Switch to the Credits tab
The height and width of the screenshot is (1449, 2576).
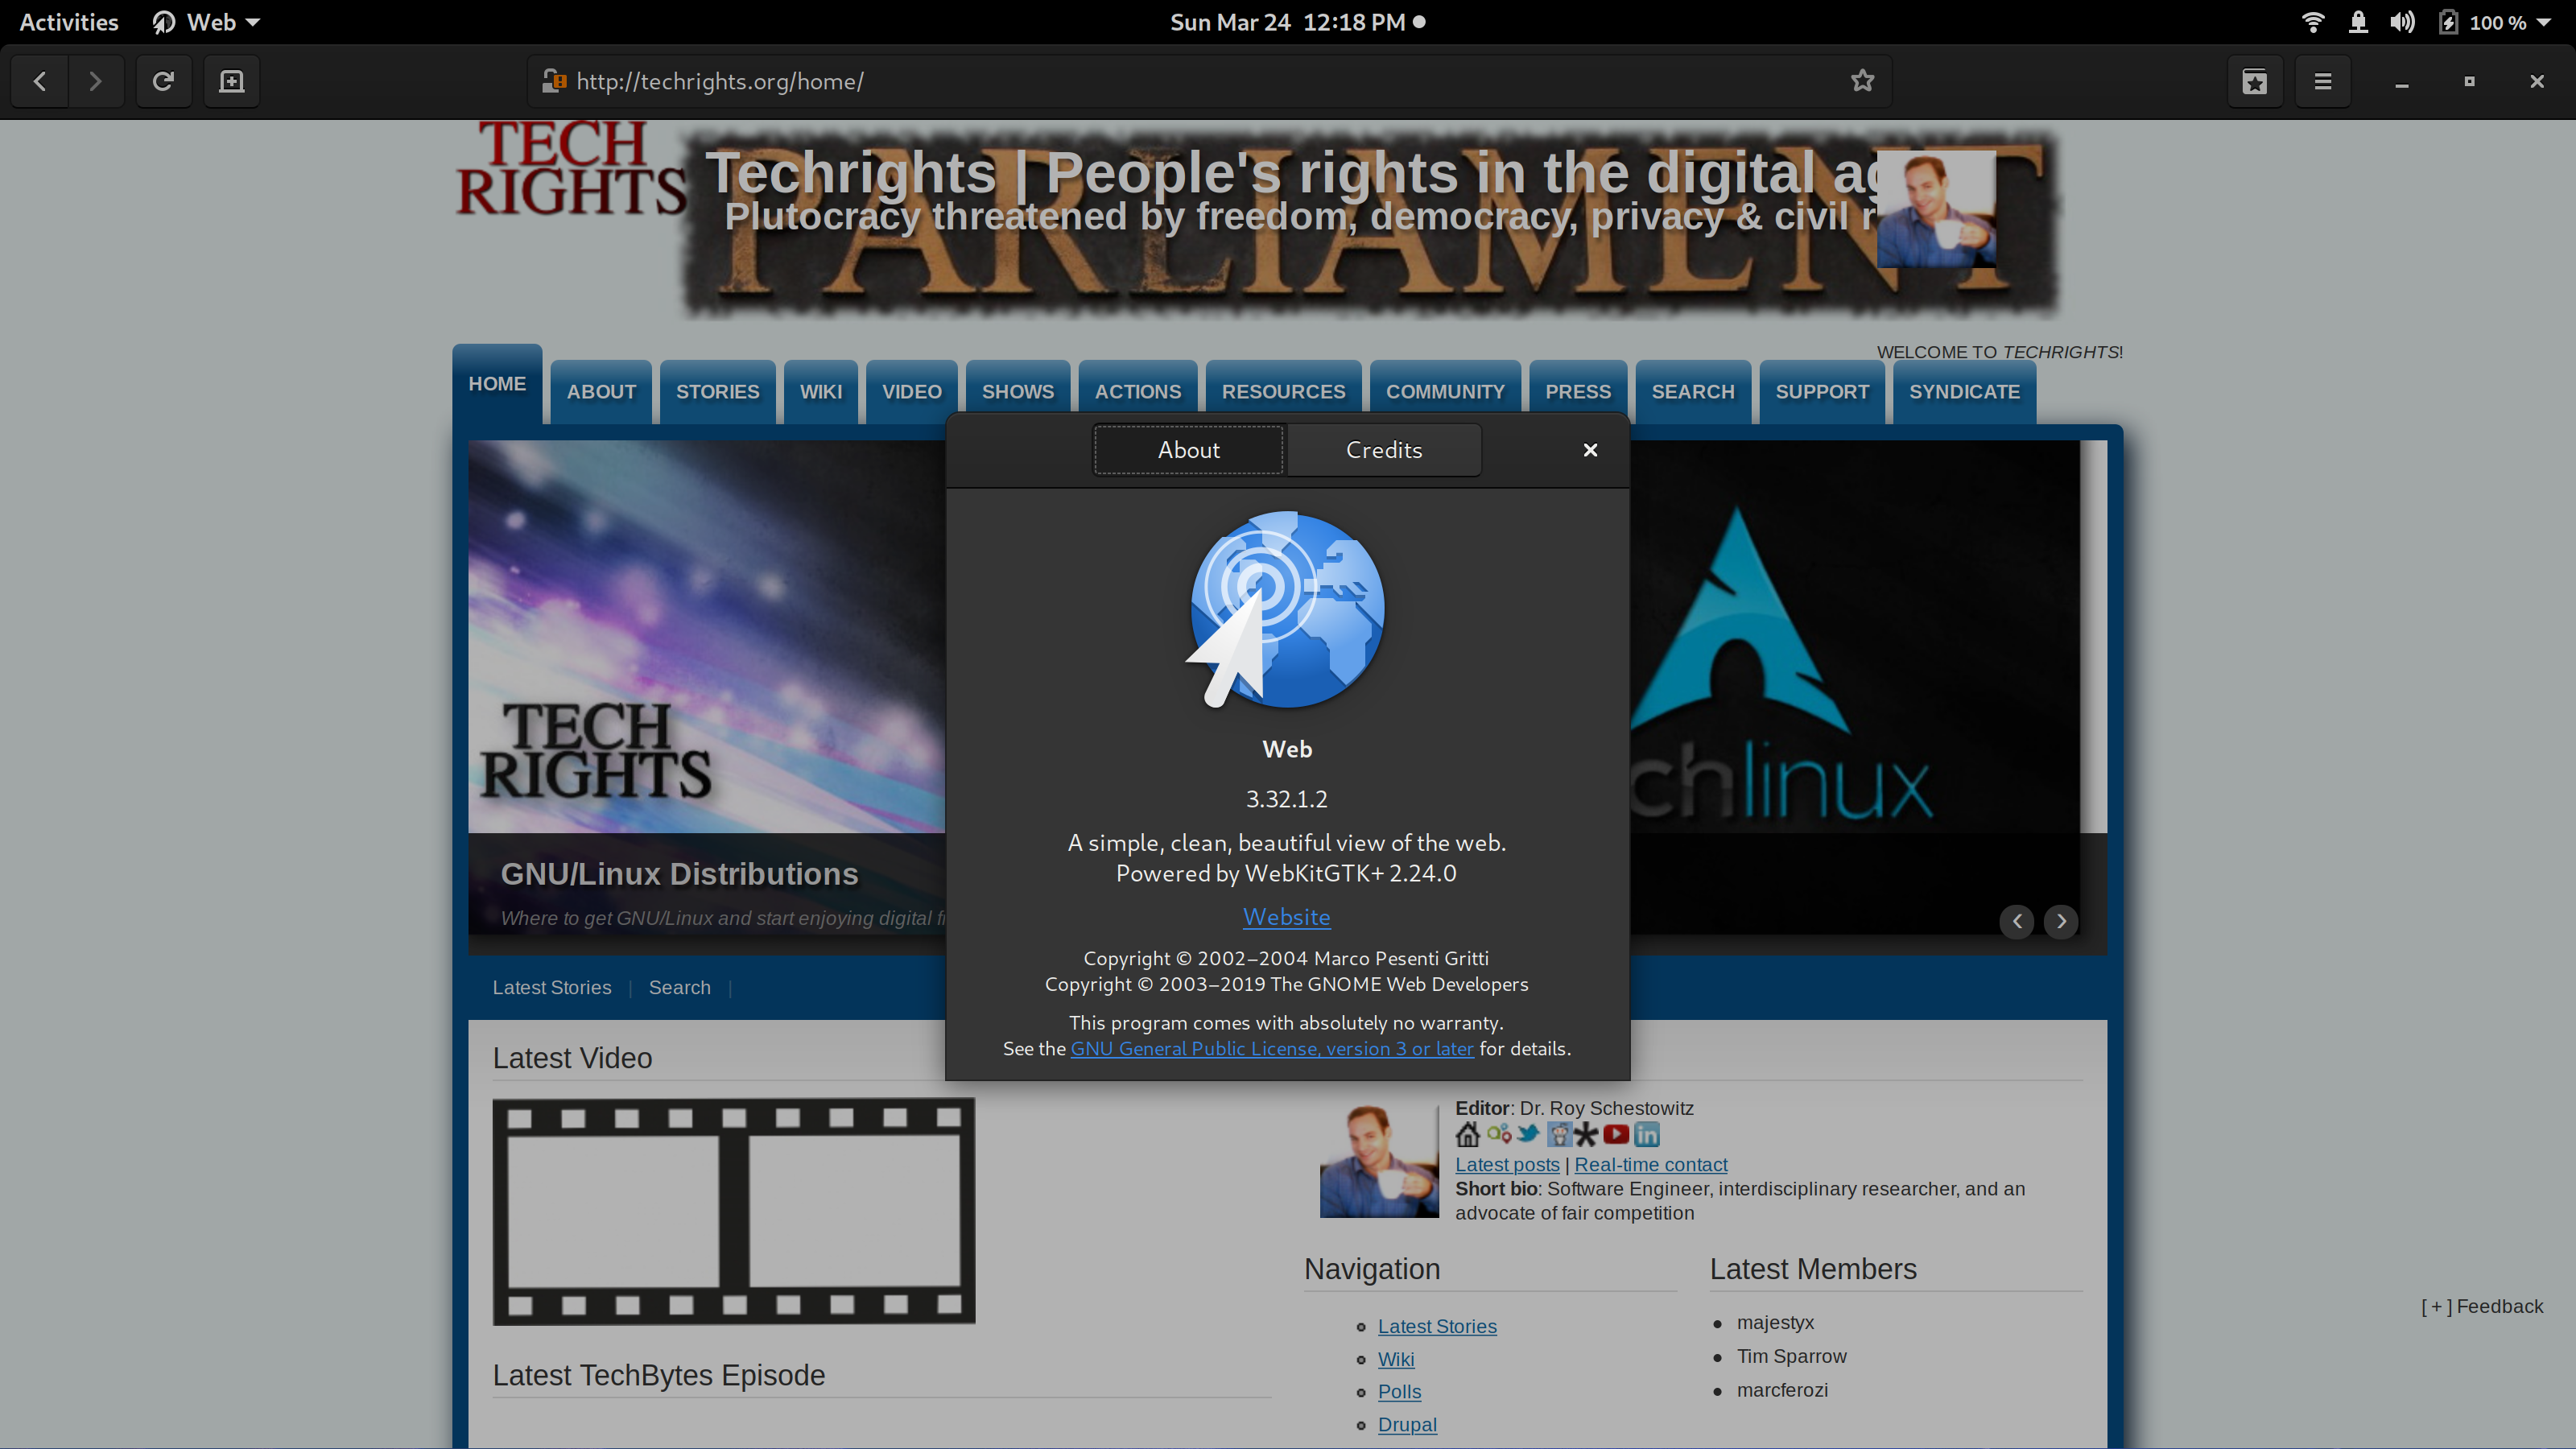point(1383,450)
